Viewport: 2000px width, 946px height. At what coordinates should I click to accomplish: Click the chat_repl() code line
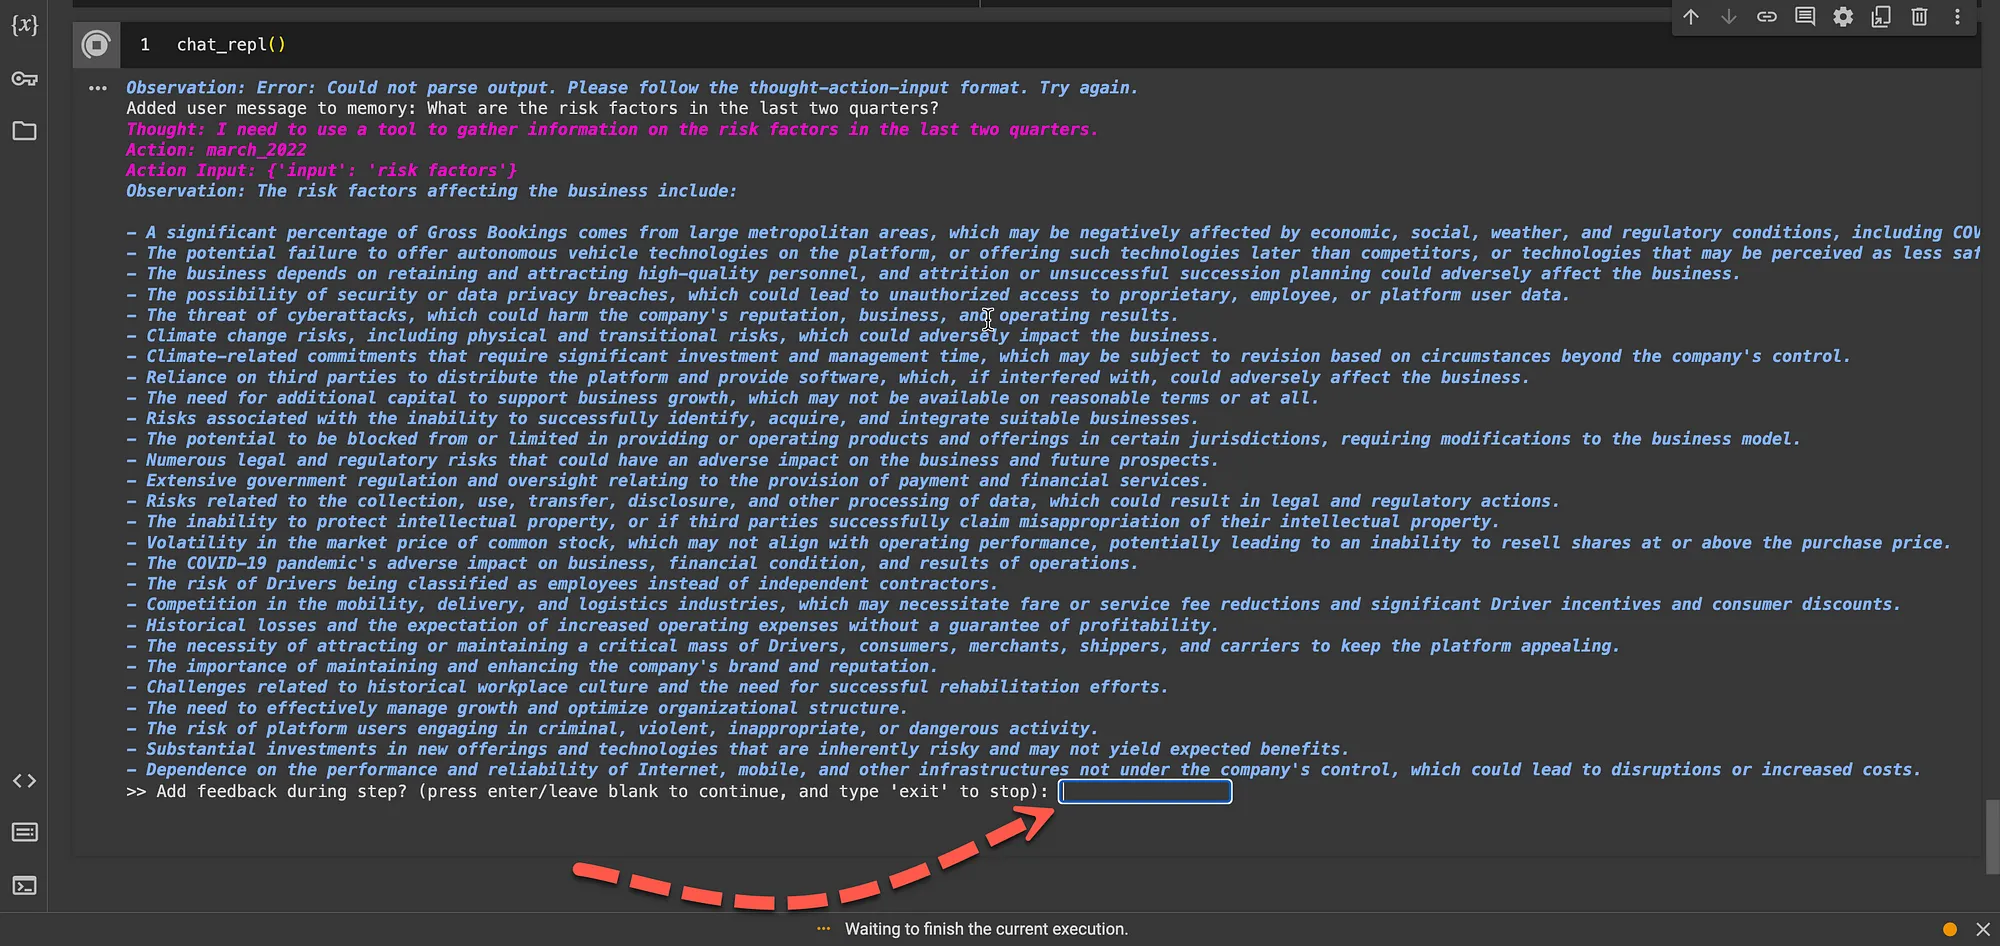(x=231, y=44)
